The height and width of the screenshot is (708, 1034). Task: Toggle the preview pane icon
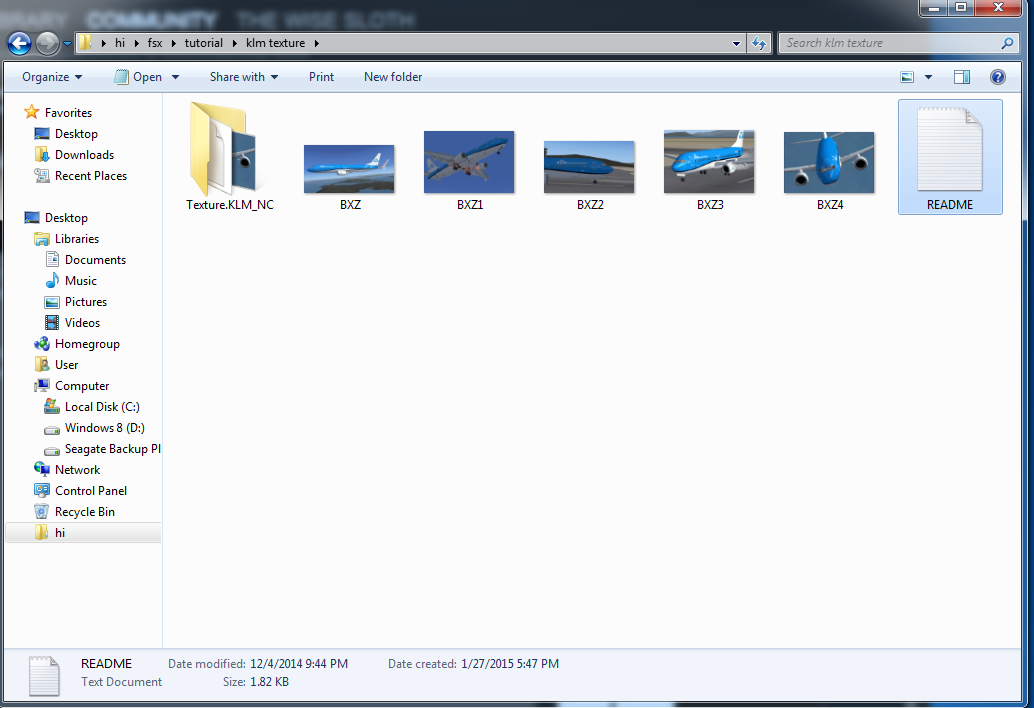tap(961, 77)
